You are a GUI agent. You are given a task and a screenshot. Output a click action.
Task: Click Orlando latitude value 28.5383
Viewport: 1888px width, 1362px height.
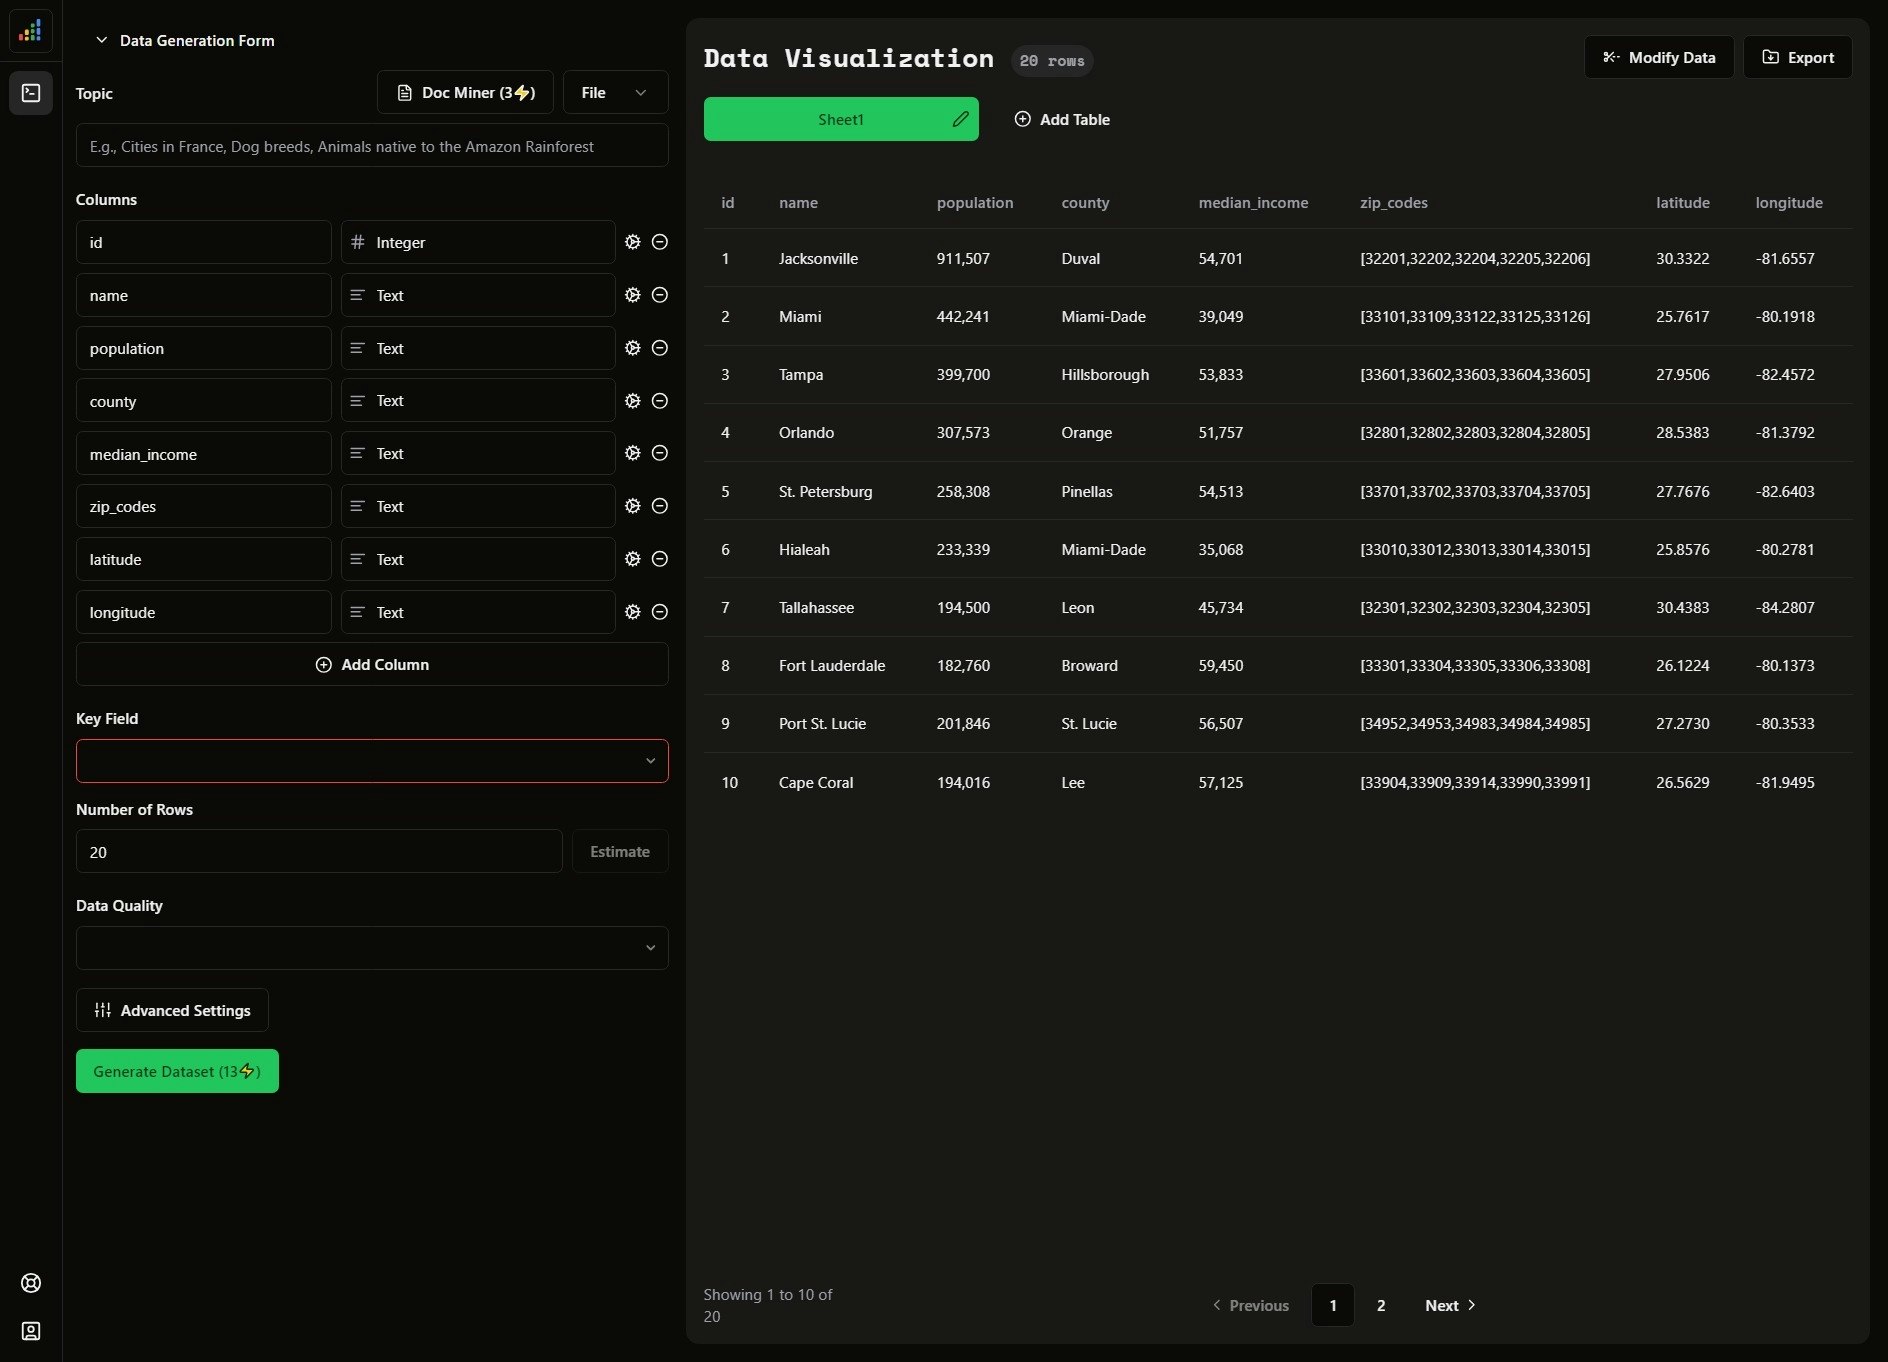1682,432
